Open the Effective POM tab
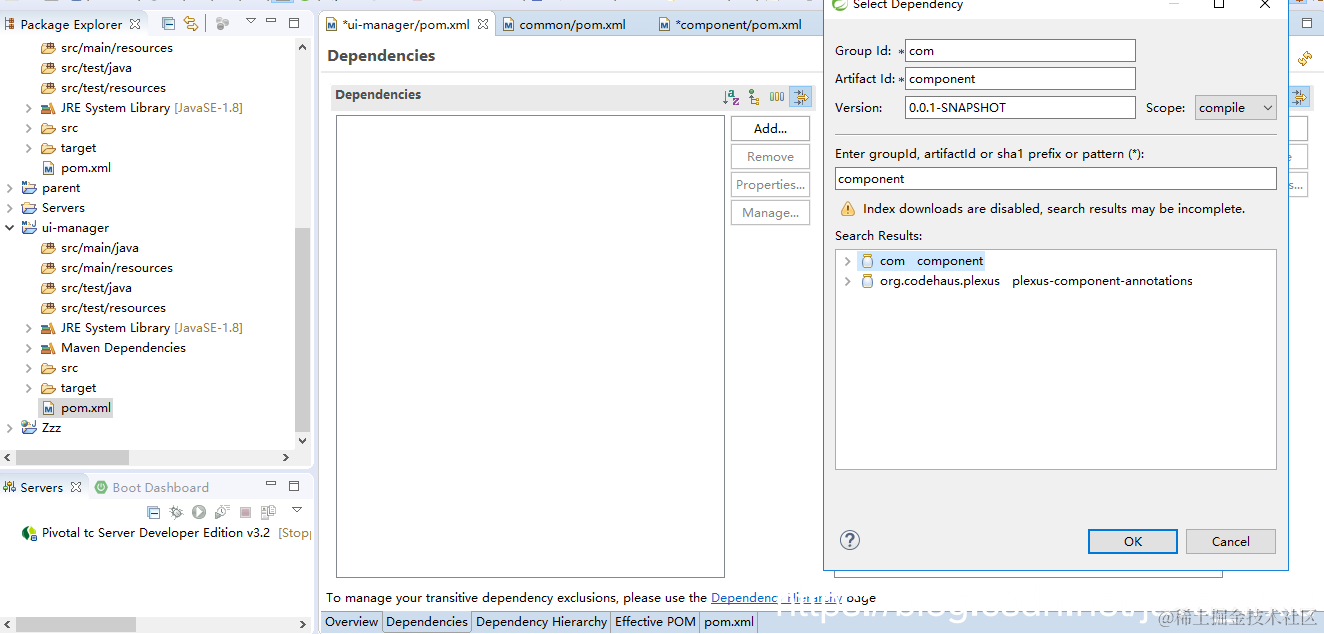 [655, 621]
